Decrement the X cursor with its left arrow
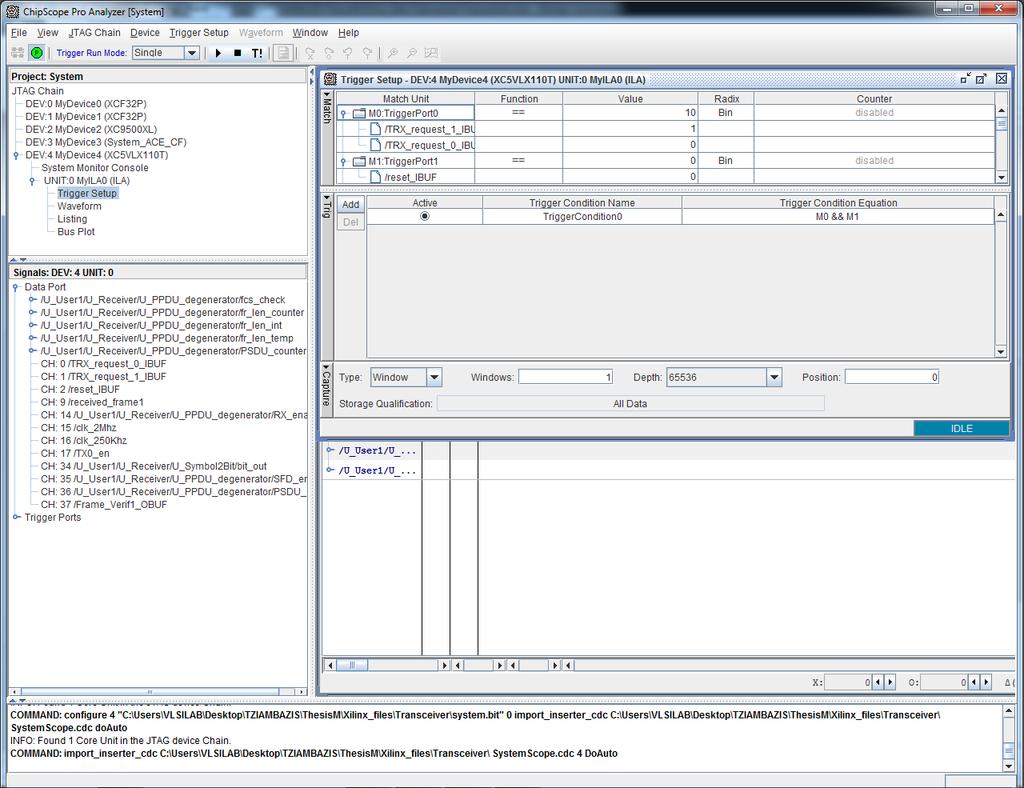The image size is (1024, 788). pyautogui.click(x=878, y=682)
